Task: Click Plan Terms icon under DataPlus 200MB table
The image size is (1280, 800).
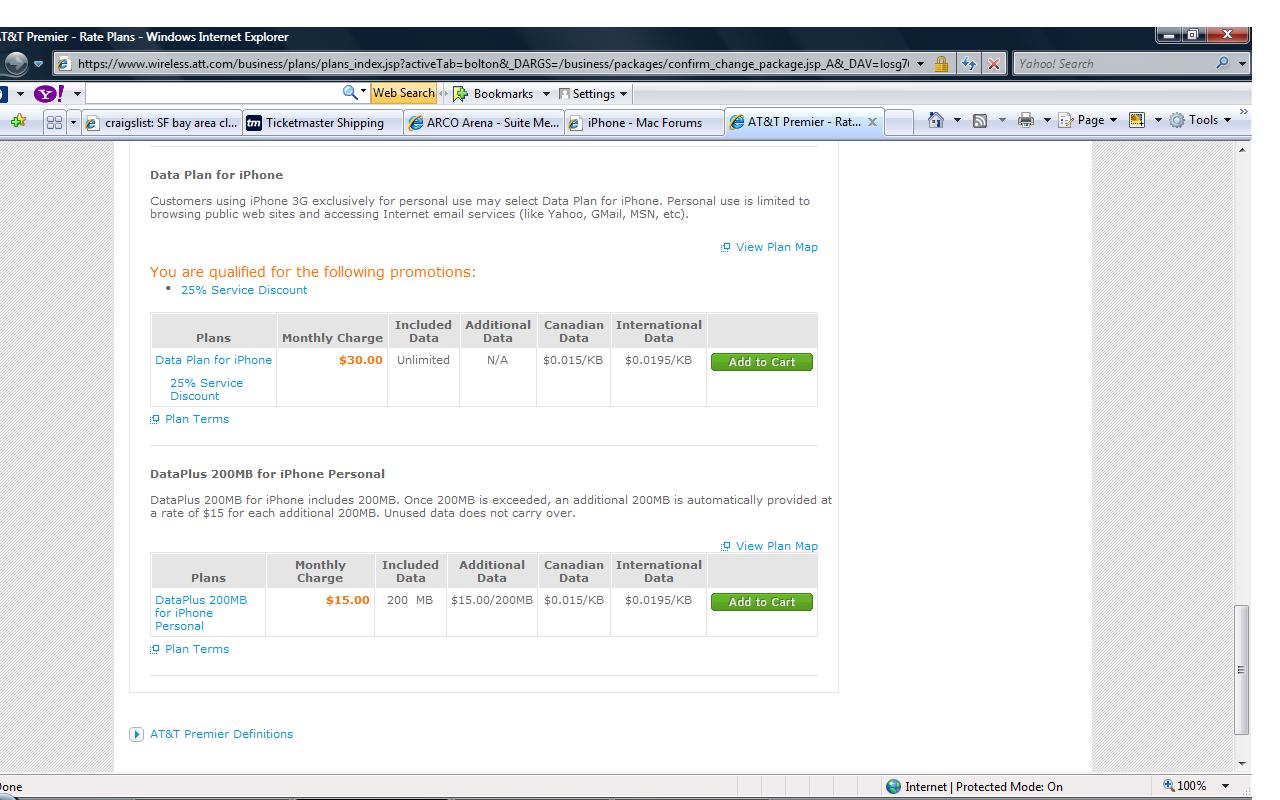Action: [x=155, y=649]
